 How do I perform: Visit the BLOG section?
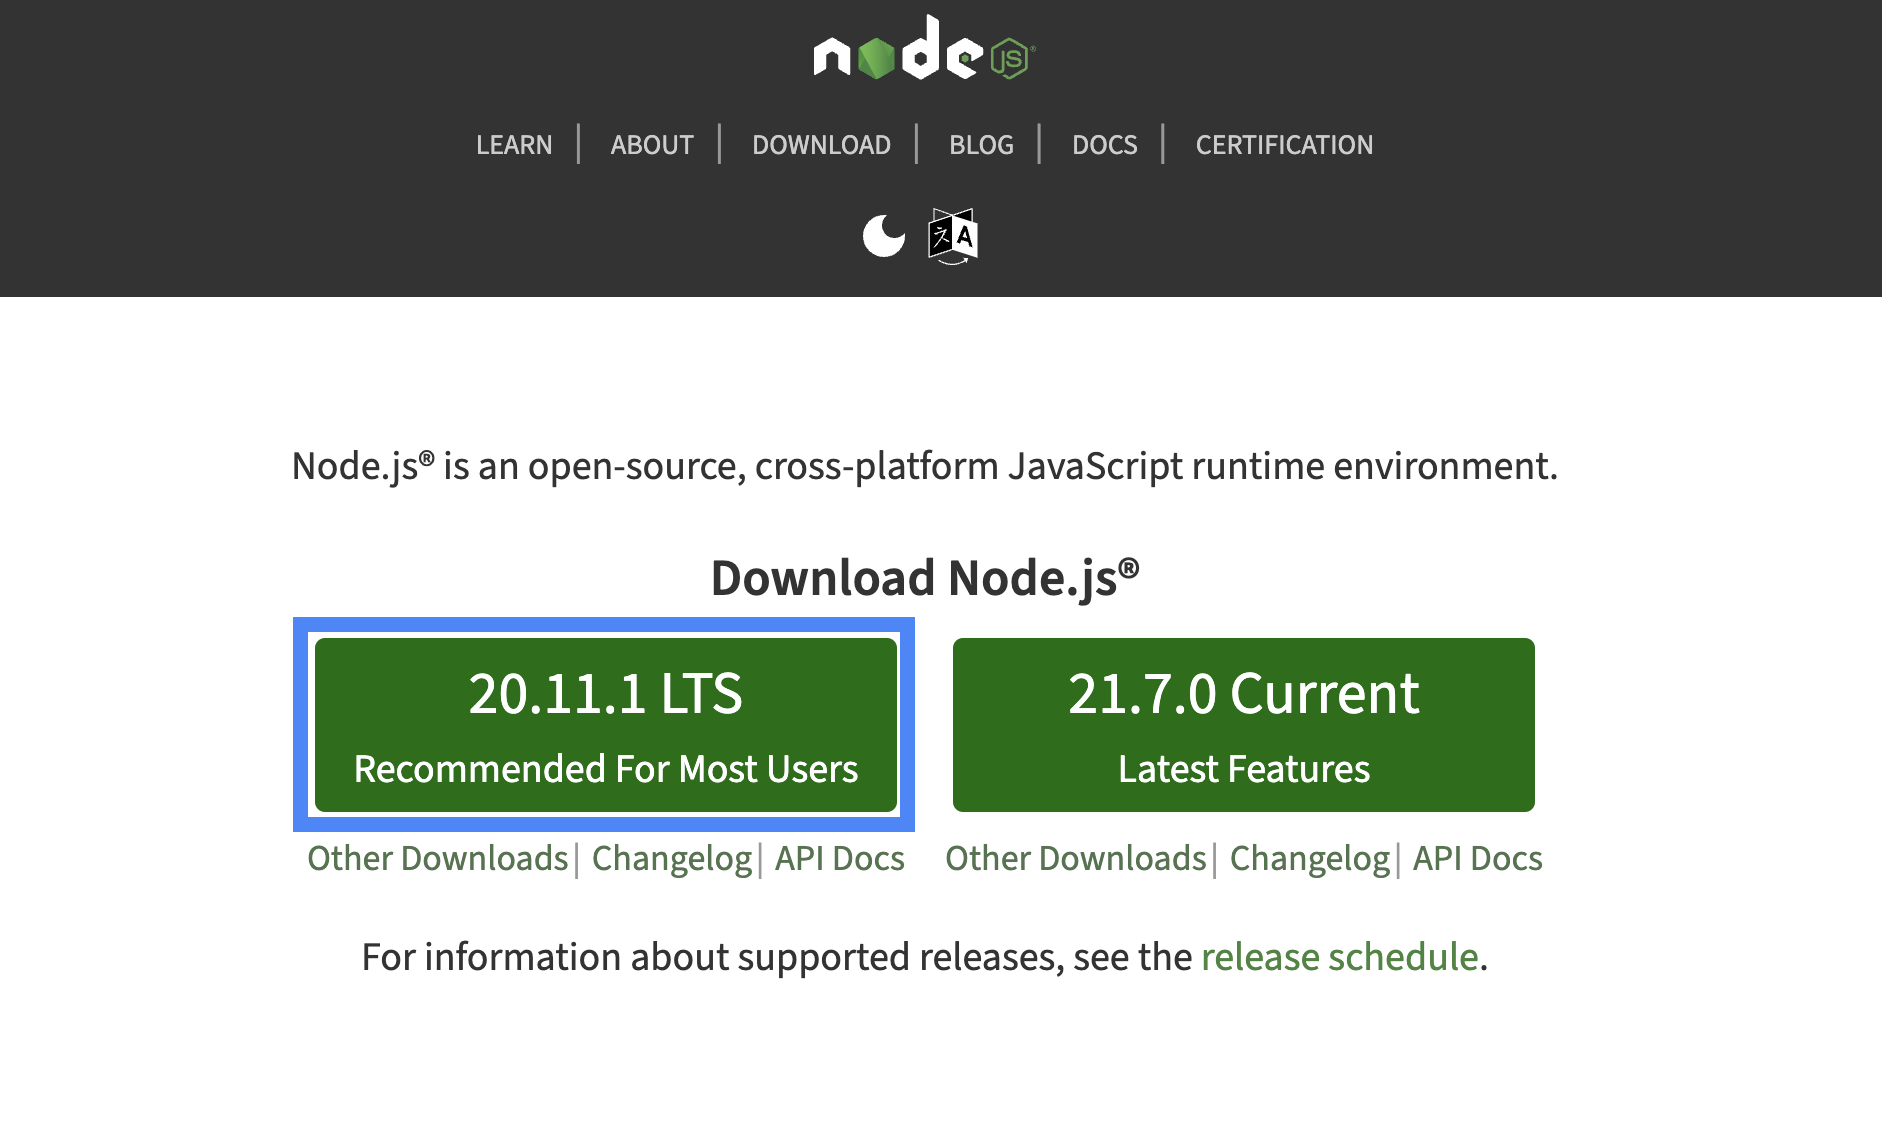981,145
